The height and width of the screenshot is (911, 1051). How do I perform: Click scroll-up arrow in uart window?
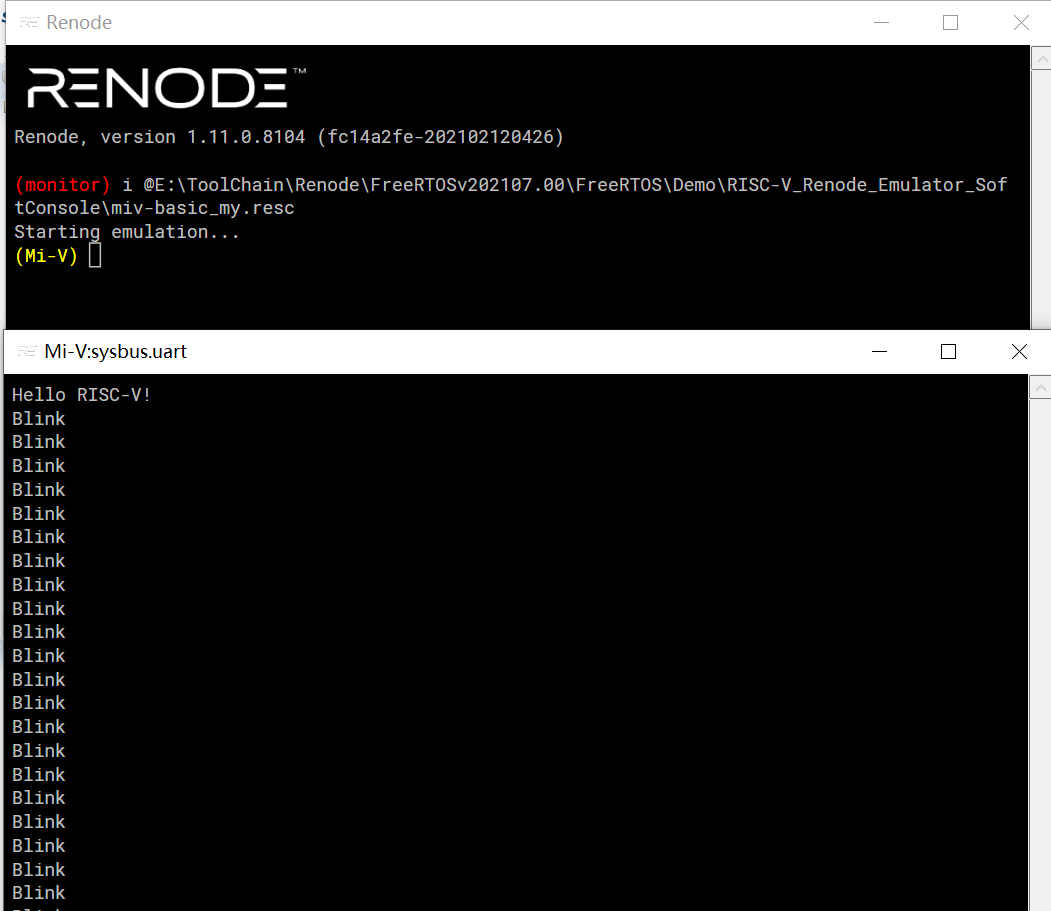(x=1040, y=387)
